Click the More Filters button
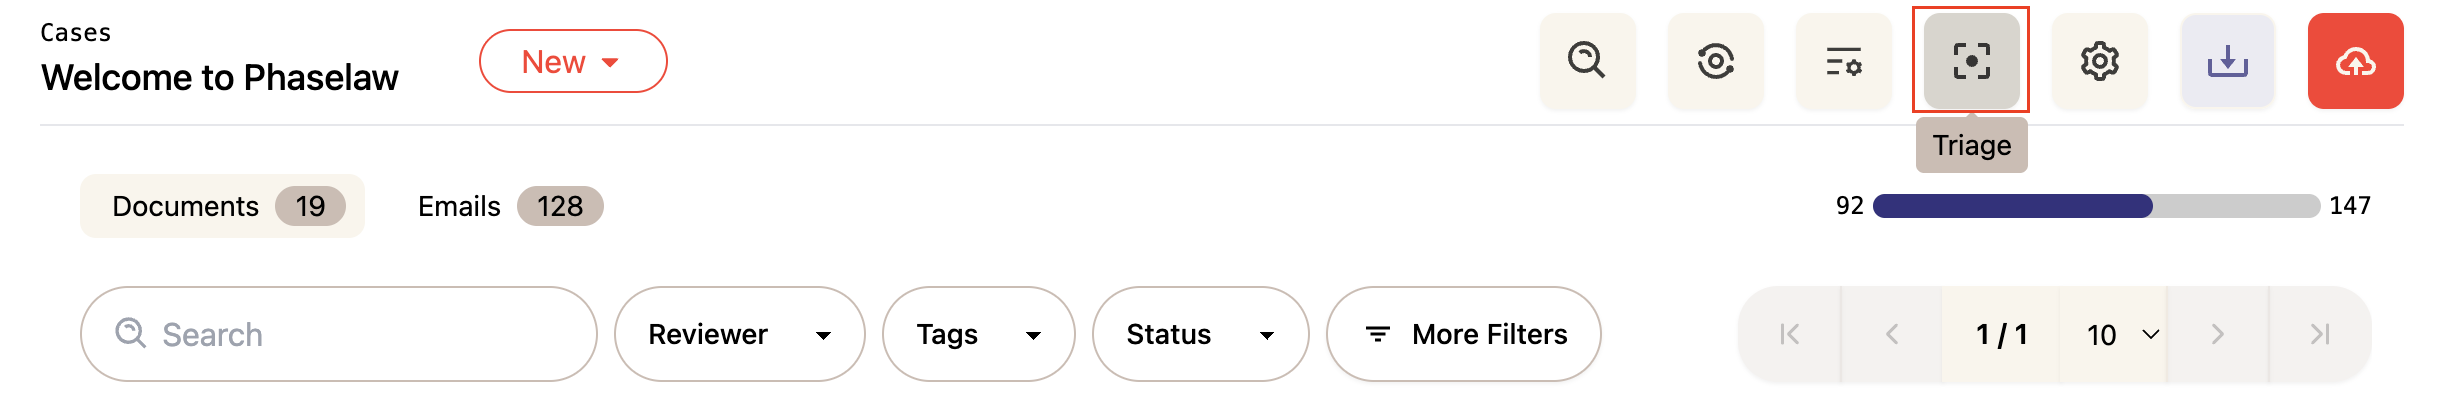This screenshot has width=2444, height=418. pyautogui.click(x=1463, y=334)
